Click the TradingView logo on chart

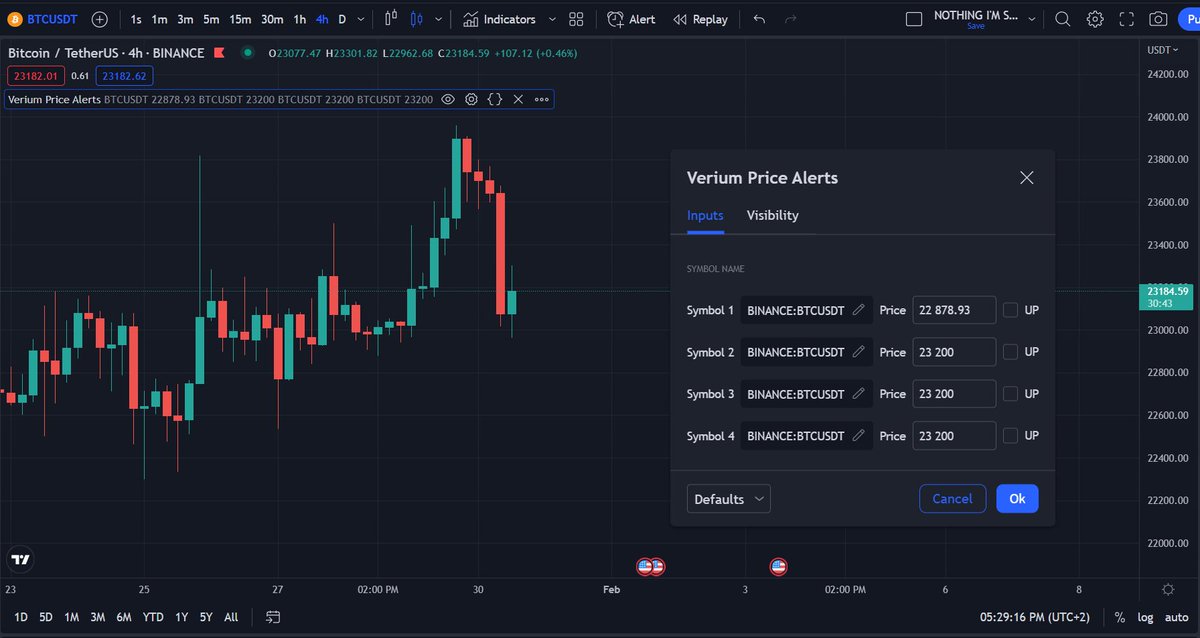coord(19,560)
